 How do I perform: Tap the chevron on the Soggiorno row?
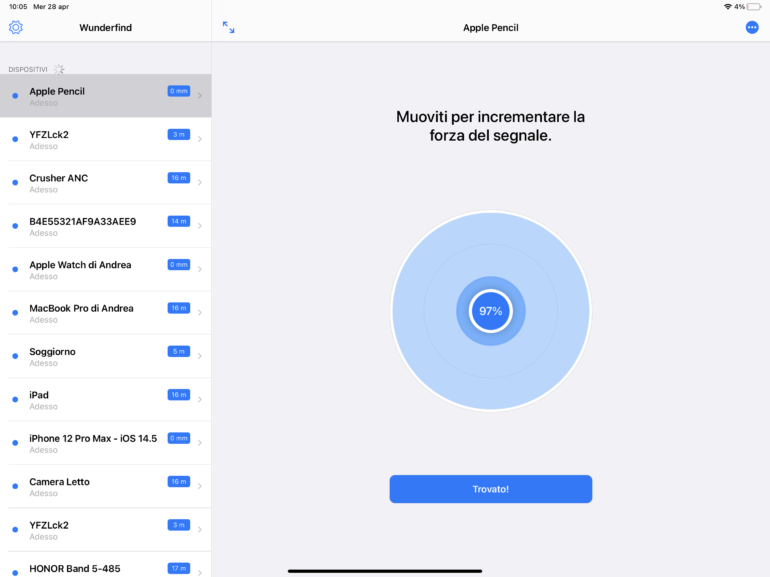[200, 356]
